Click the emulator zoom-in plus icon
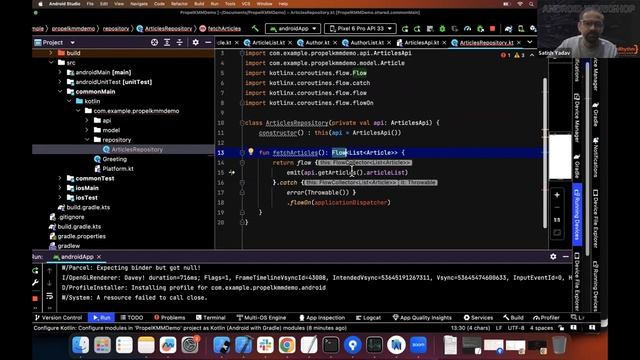This screenshot has height=360, width=640. pyautogui.click(x=557, y=195)
